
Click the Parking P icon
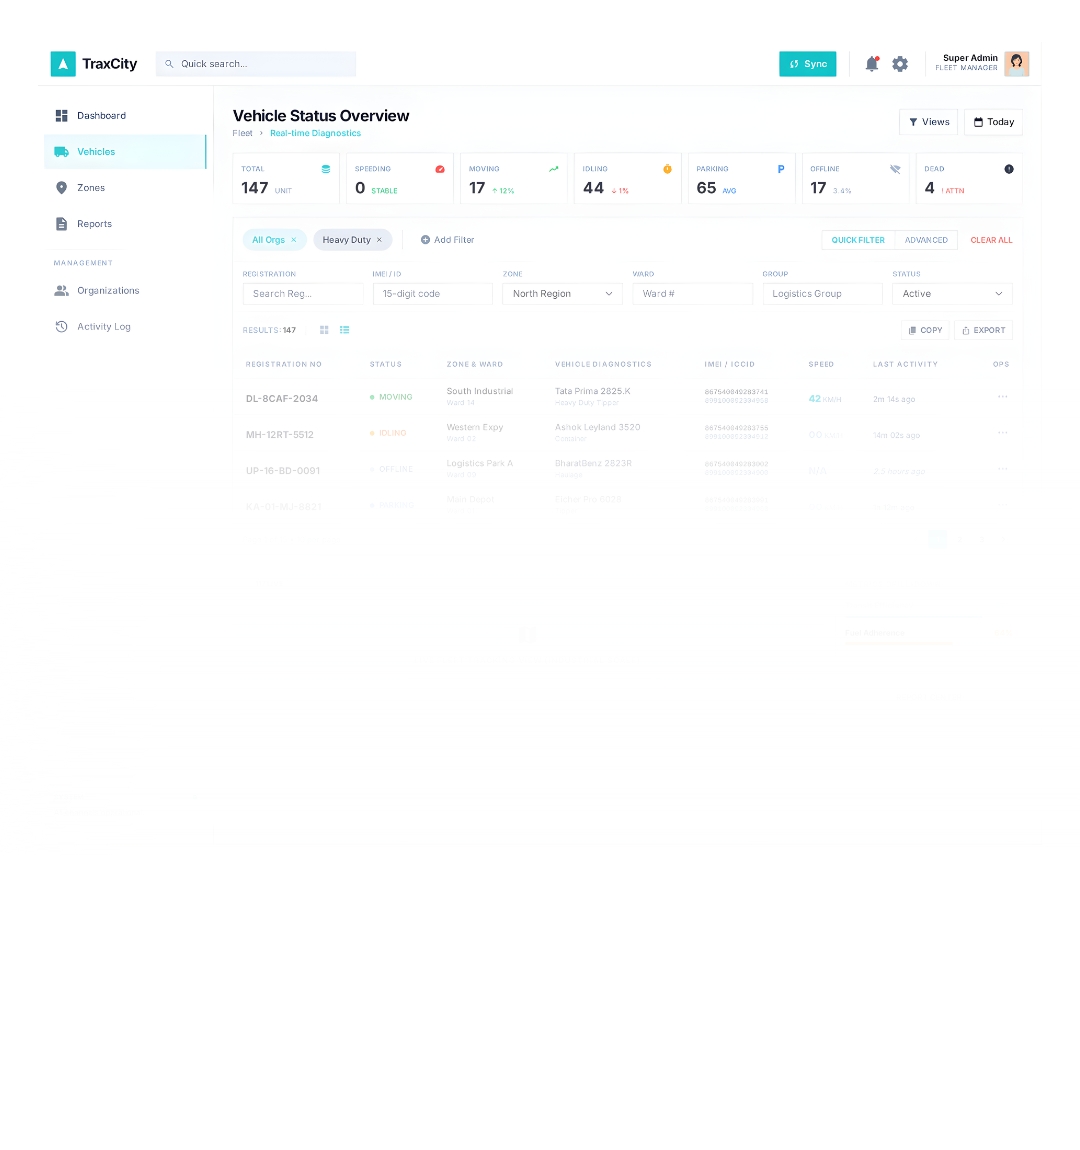pos(781,169)
